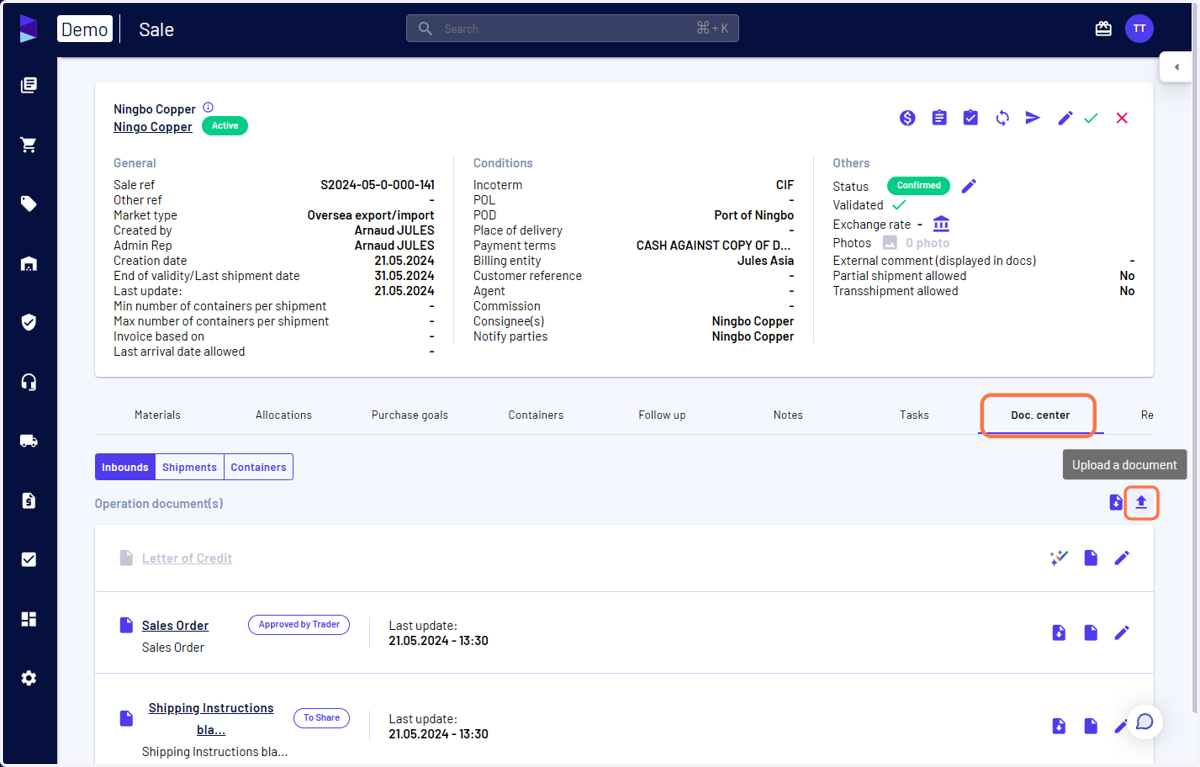Switch to the Notes tab
The image size is (1200, 767).
pos(788,415)
